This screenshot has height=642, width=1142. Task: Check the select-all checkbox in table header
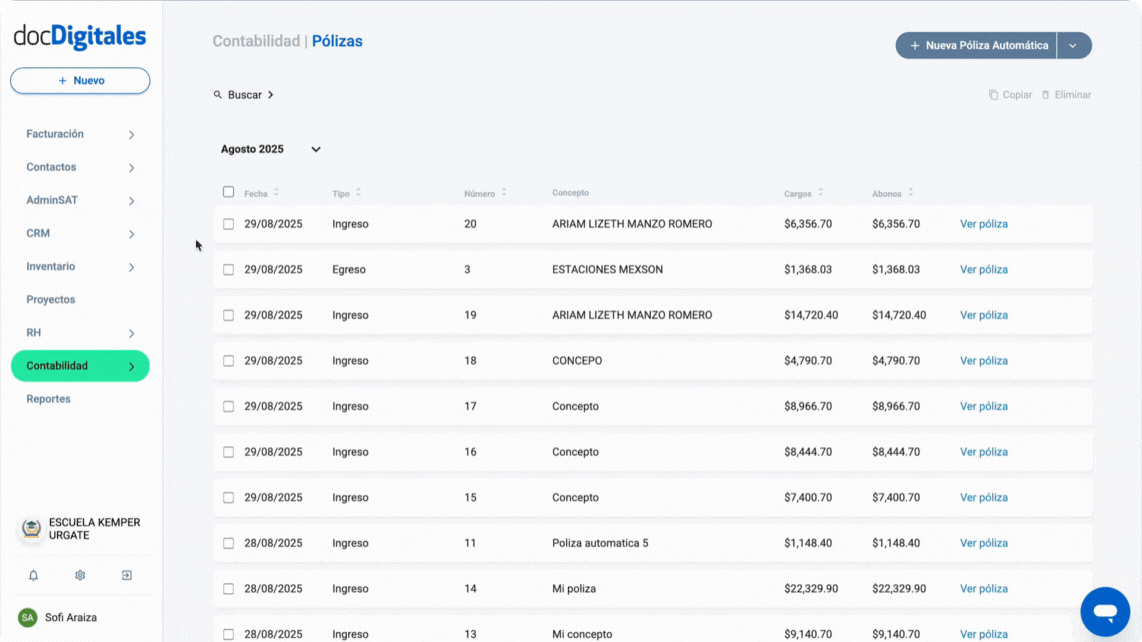click(227, 191)
